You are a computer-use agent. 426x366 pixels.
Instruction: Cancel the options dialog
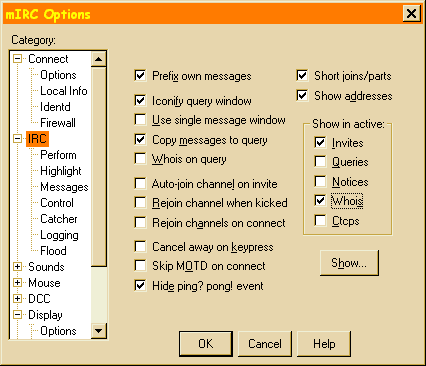[x=265, y=344]
